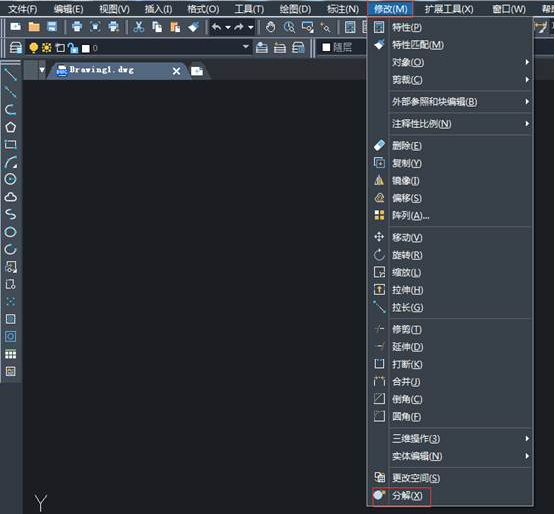Open the Undo history dropdown arrow
The width and height of the screenshot is (555, 514).
tap(228, 27)
